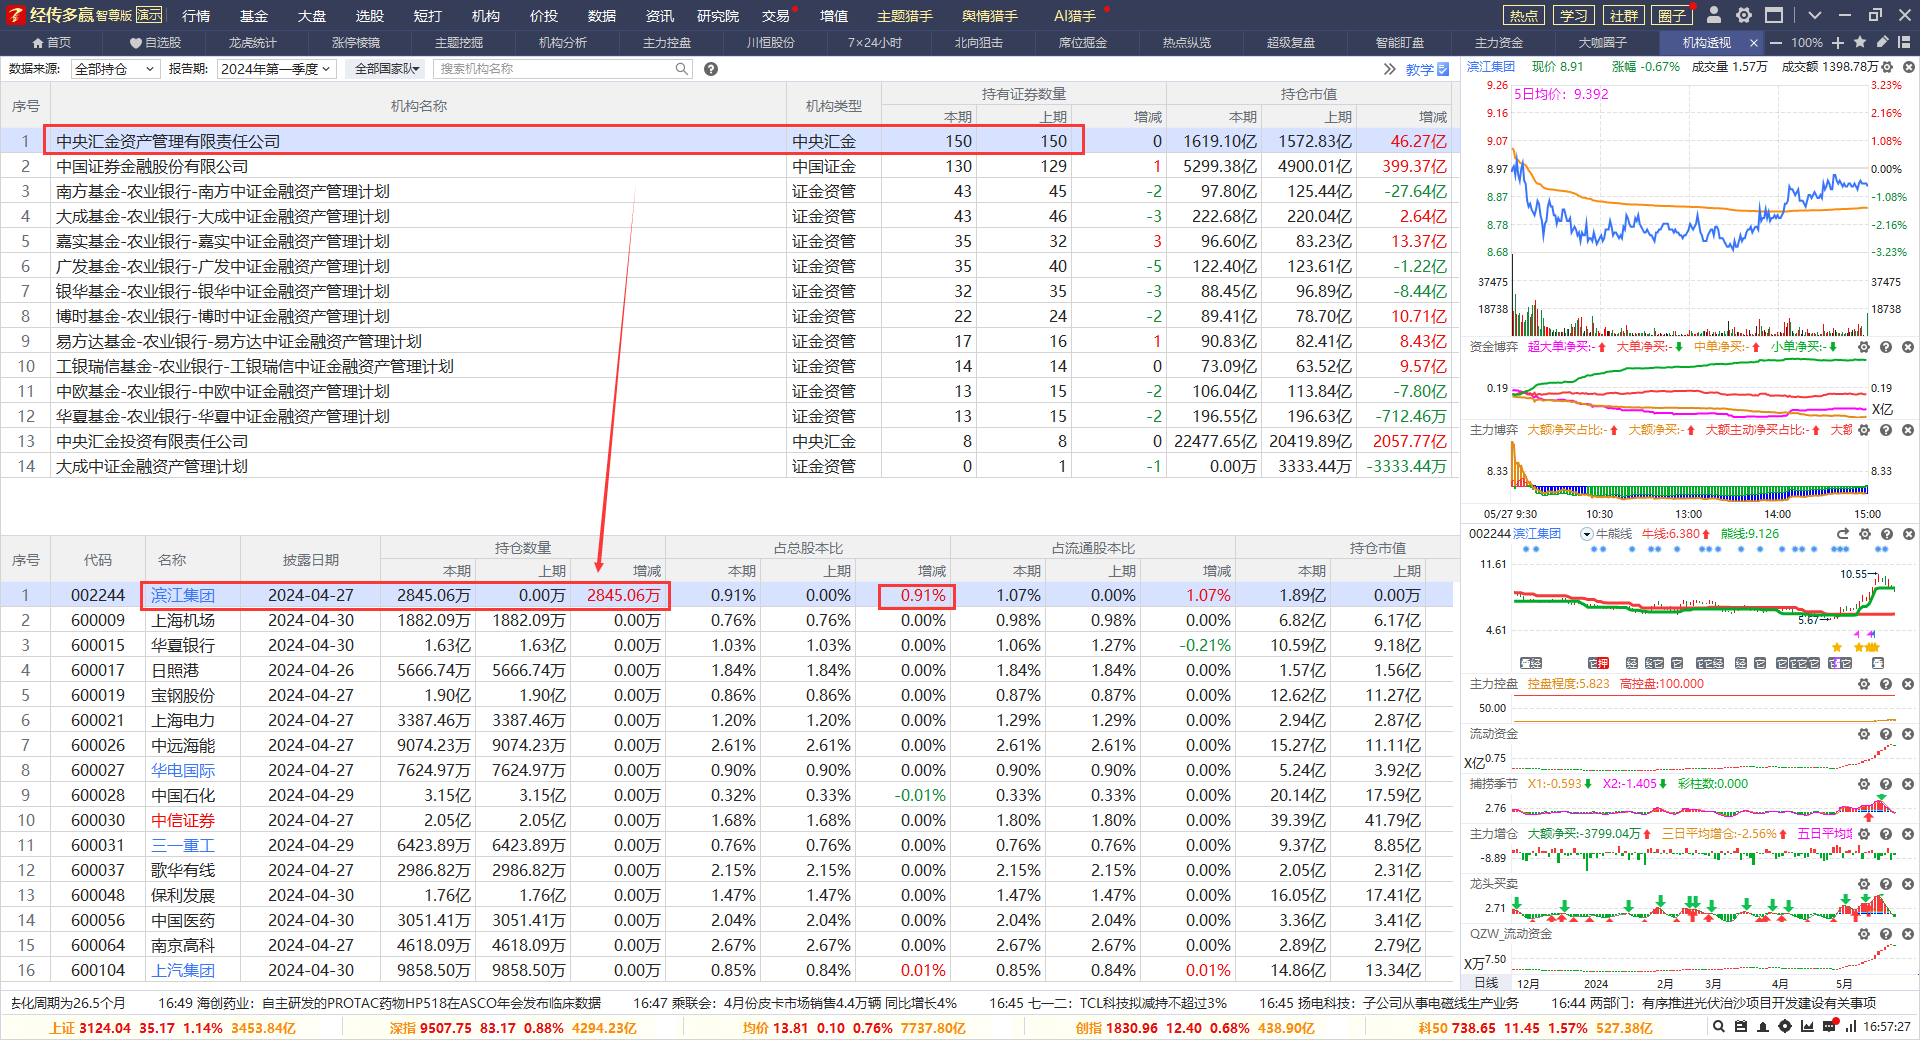Open help for 资金博弈 indicator
1920x1040 pixels.
click(1886, 347)
